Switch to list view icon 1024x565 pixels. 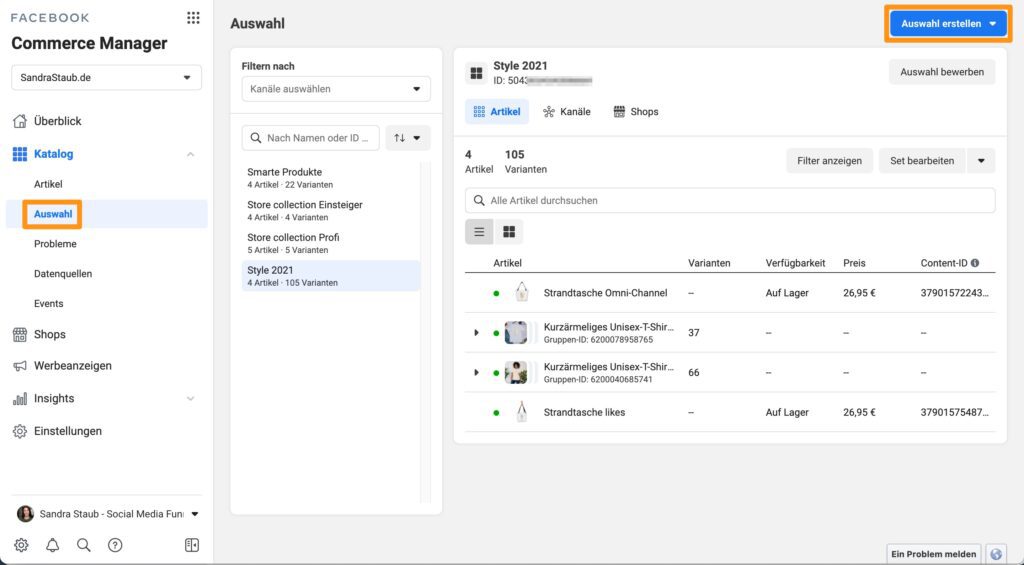click(x=479, y=232)
